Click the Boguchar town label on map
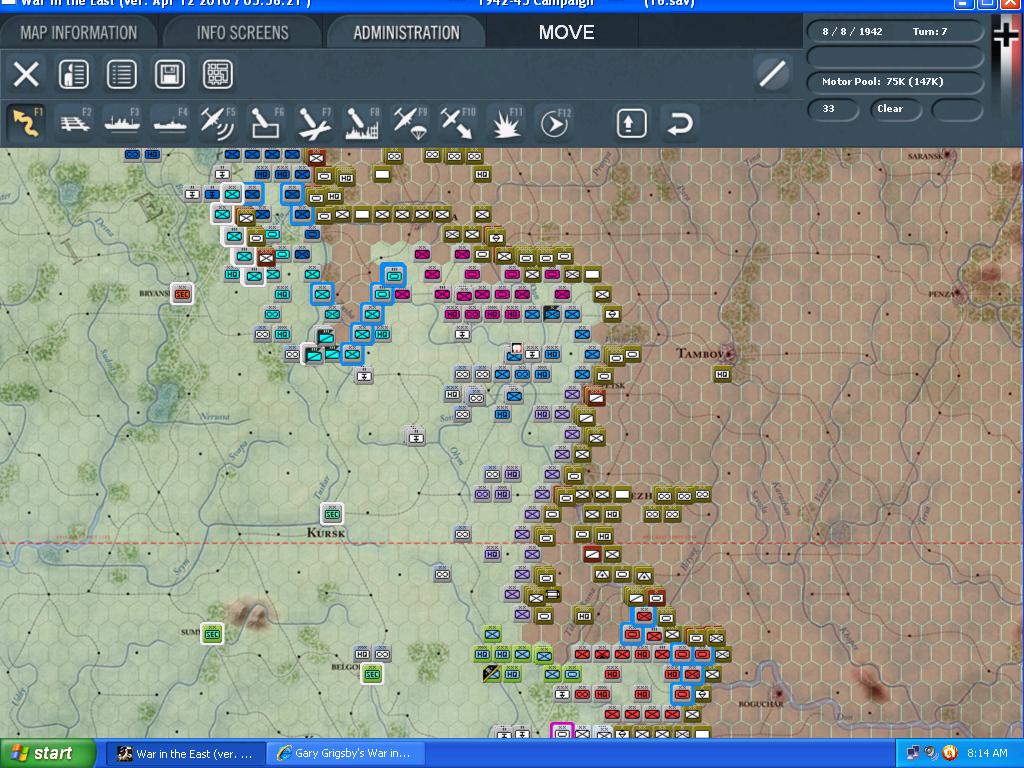This screenshot has height=768, width=1024. [x=760, y=704]
